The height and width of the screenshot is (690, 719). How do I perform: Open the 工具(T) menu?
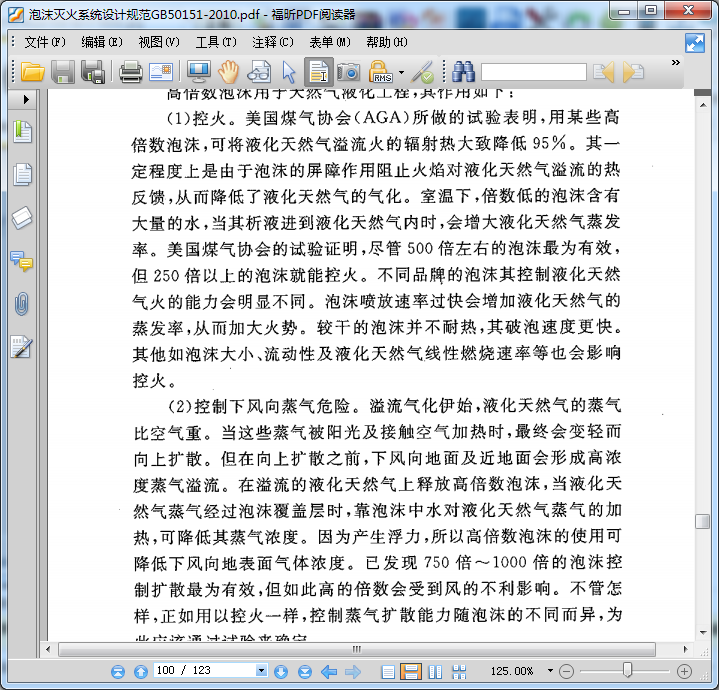(x=216, y=42)
